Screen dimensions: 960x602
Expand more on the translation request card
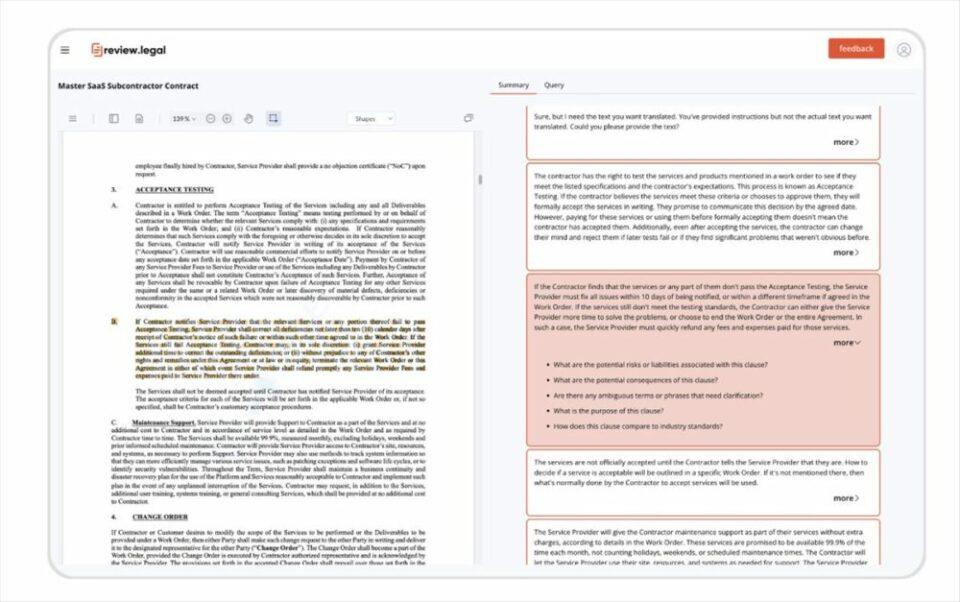pyautogui.click(x=846, y=142)
